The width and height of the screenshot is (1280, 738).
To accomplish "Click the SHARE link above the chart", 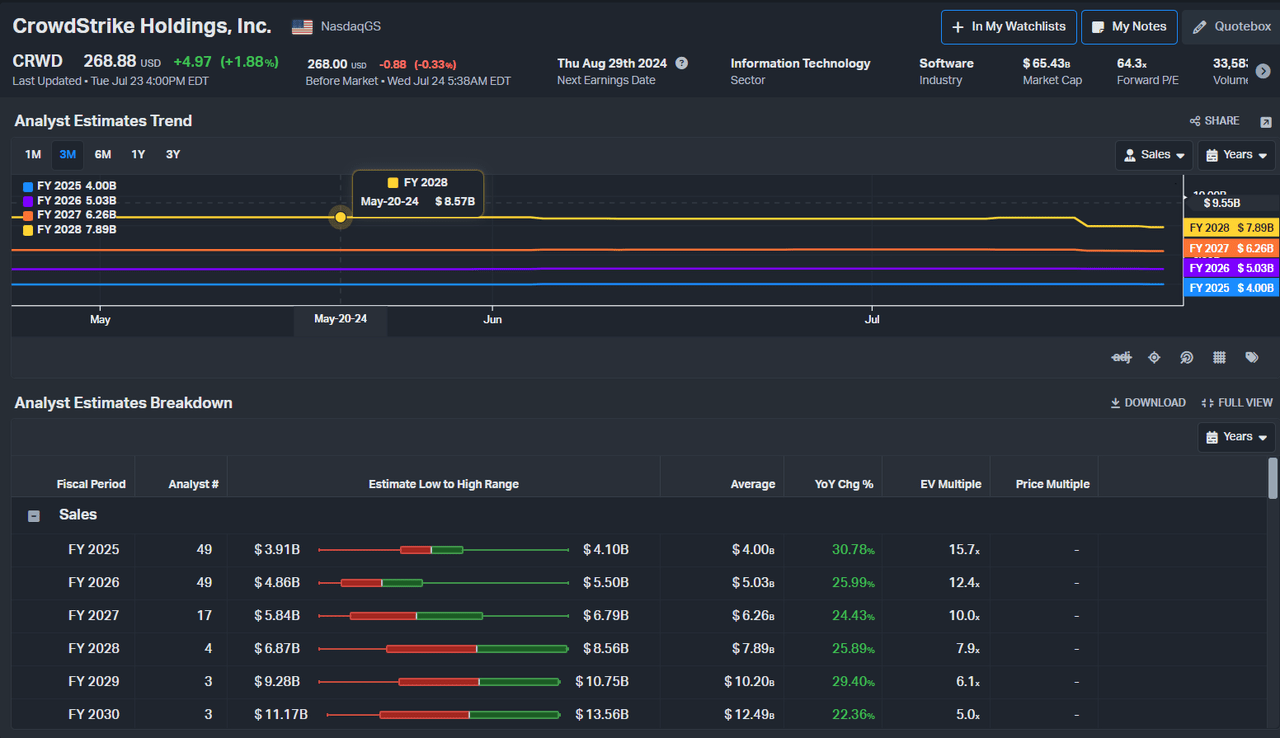I will pyautogui.click(x=1214, y=121).
